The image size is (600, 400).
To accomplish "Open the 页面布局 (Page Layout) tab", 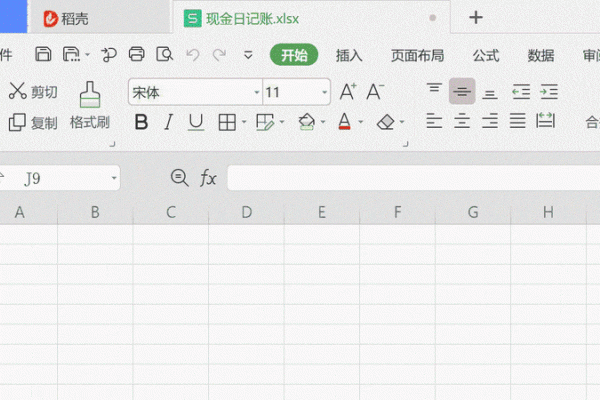I will [417, 56].
